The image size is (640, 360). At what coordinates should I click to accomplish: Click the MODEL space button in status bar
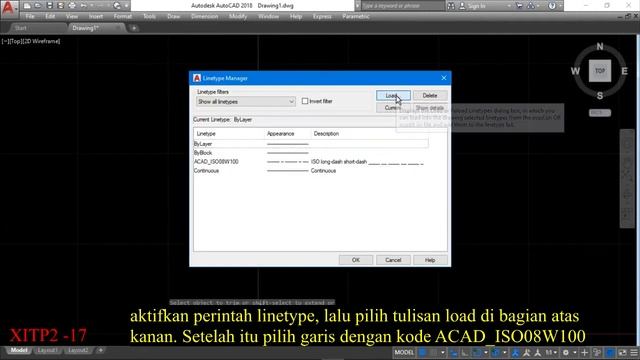pos(404,352)
